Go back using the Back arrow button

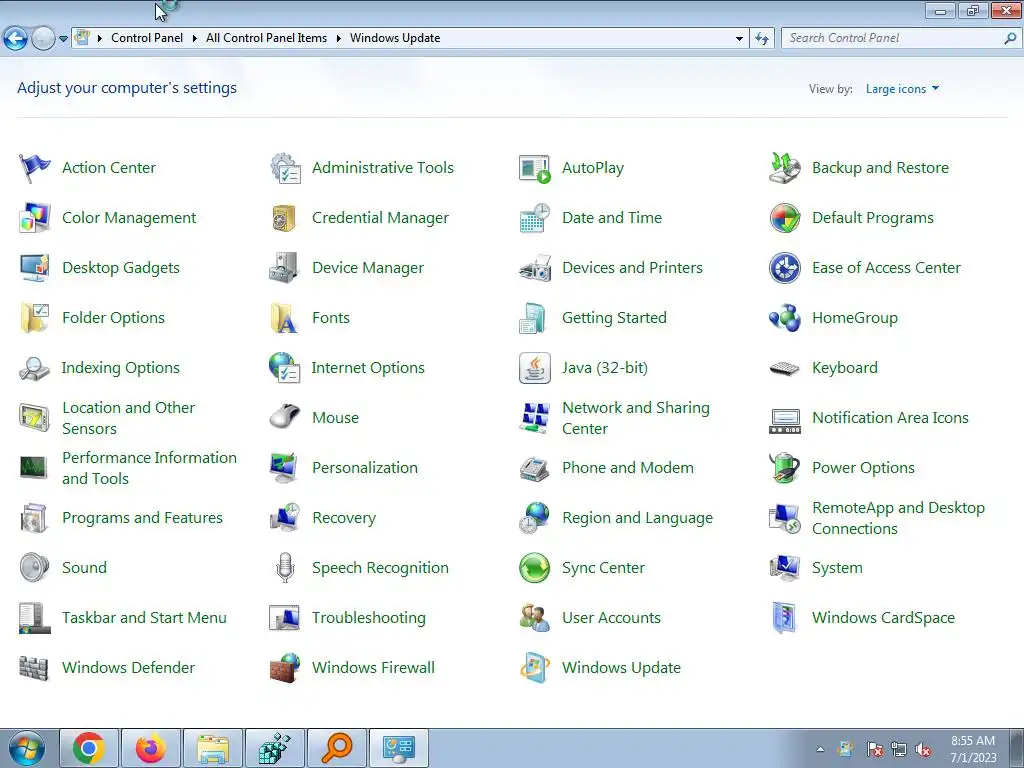[x=15, y=39]
